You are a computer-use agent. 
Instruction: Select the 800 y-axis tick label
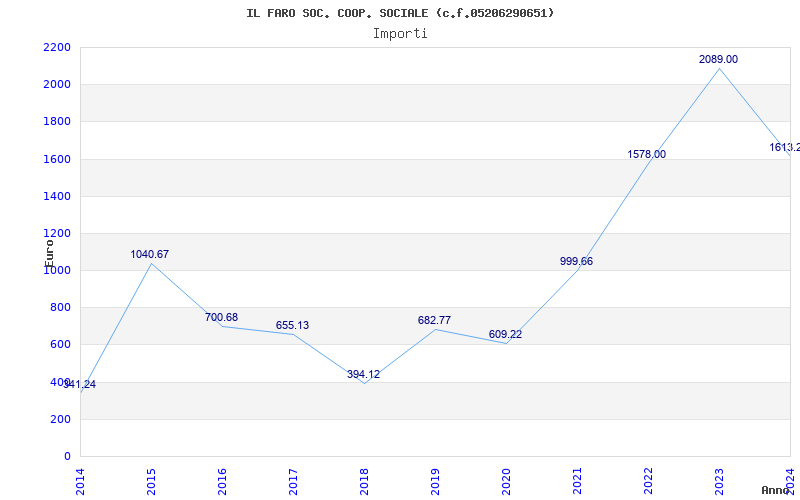[60, 308]
